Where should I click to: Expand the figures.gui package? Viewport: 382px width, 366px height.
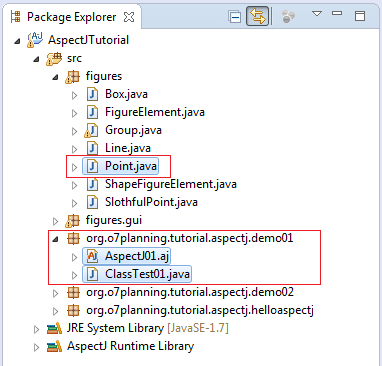[55, 221]
